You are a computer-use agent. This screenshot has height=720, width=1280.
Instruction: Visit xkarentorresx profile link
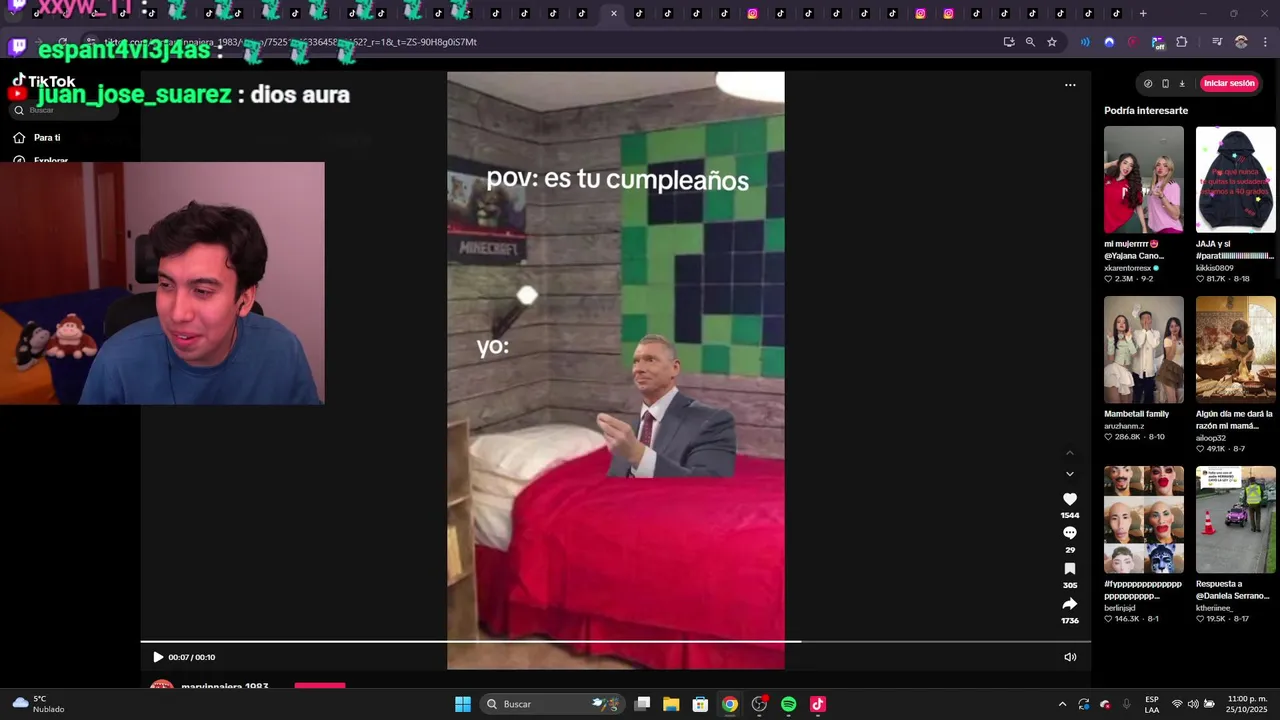(1128, 268)
